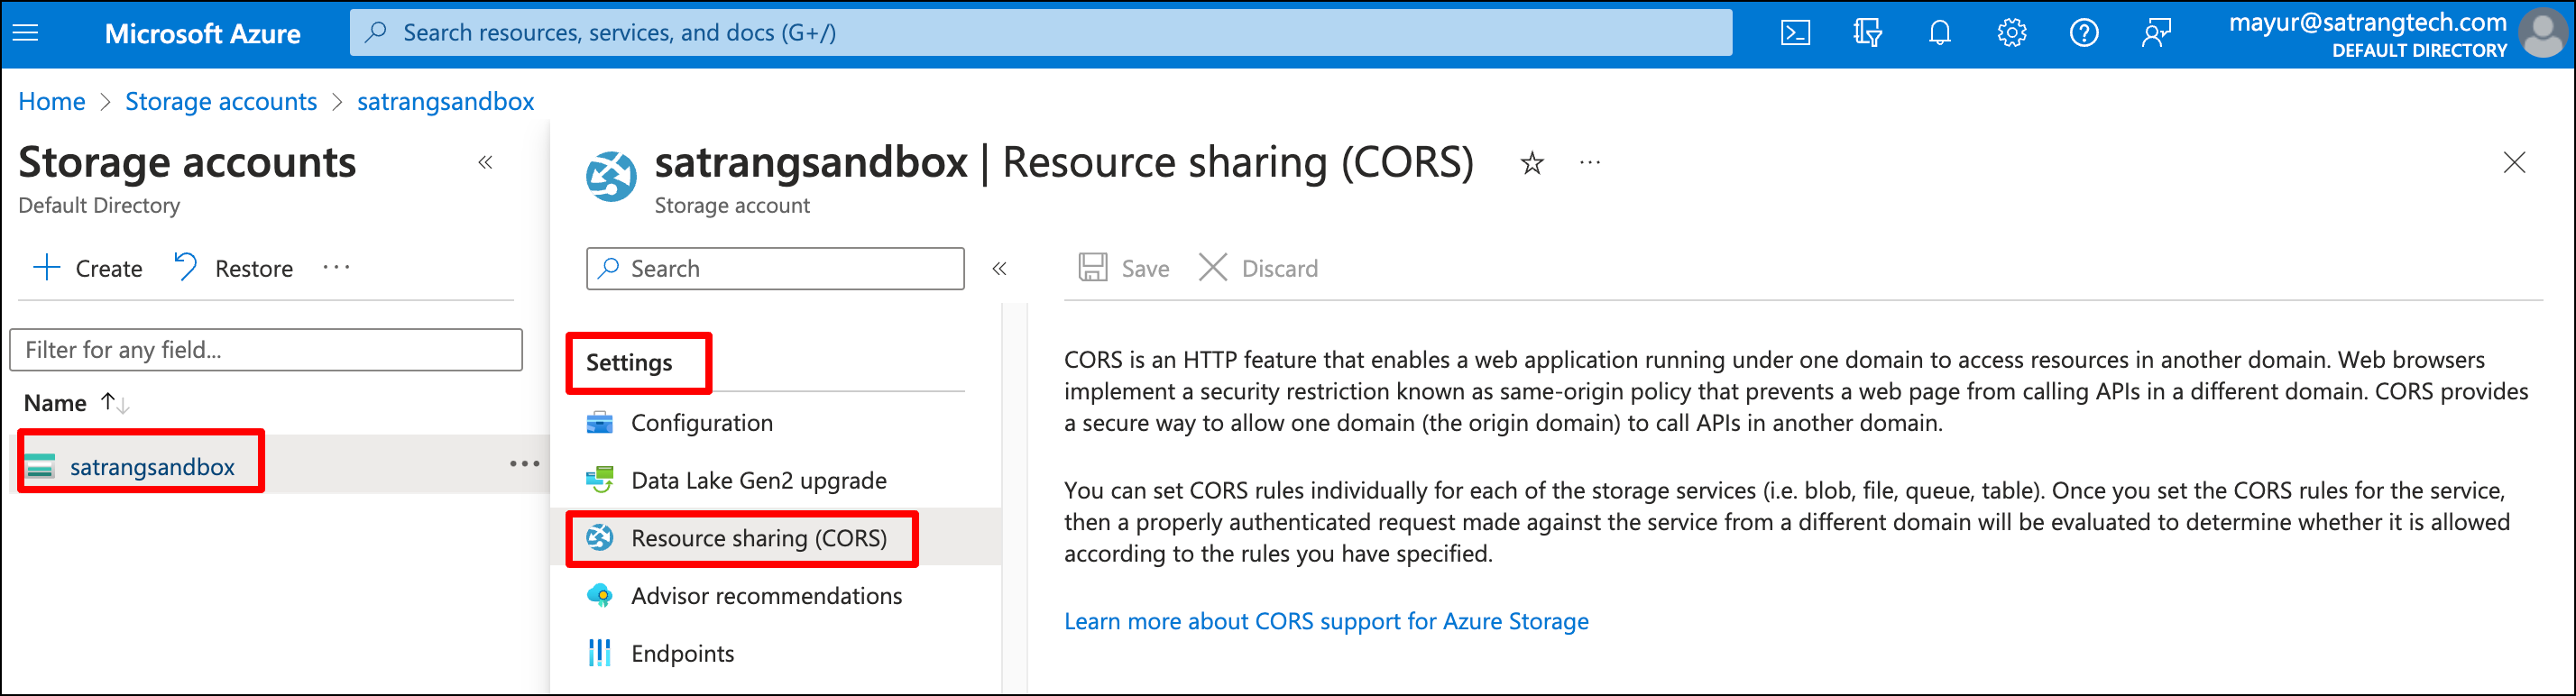Click the Restore button
Viewport: 2576px width, 696px height.
tap(234, 268)
